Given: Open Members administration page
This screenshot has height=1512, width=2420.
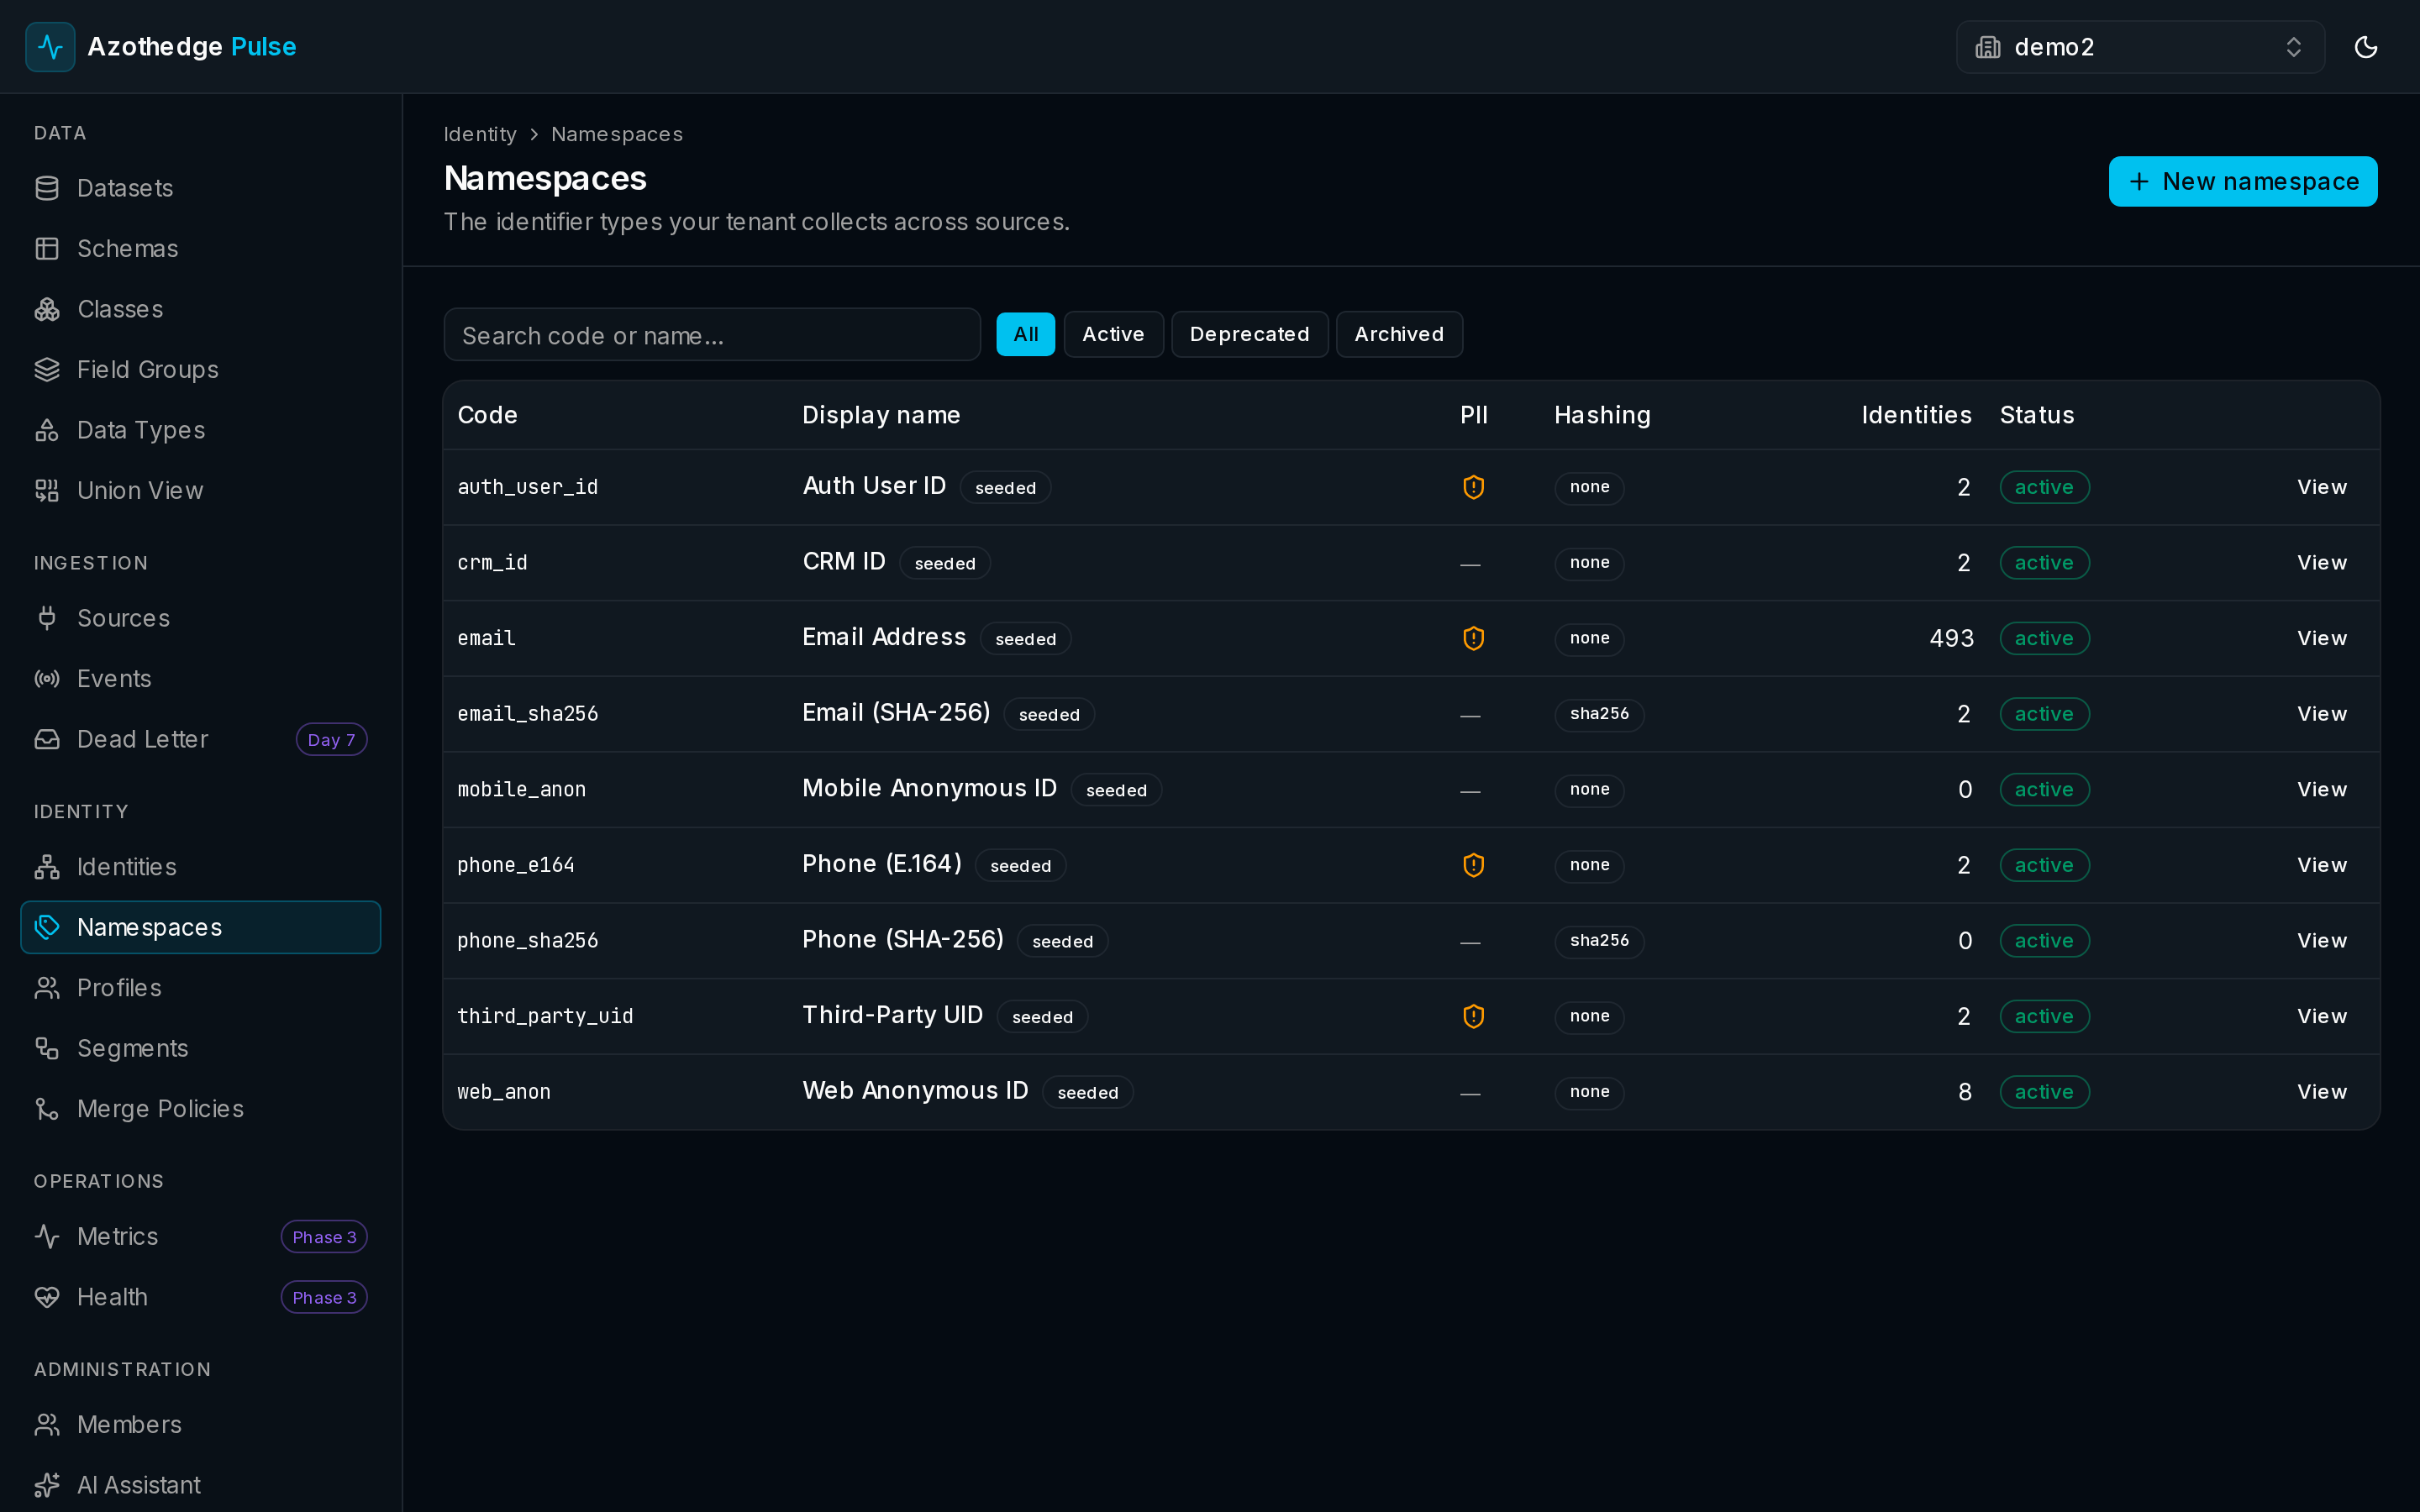Looking at the screenshot, I should 200,1425.
